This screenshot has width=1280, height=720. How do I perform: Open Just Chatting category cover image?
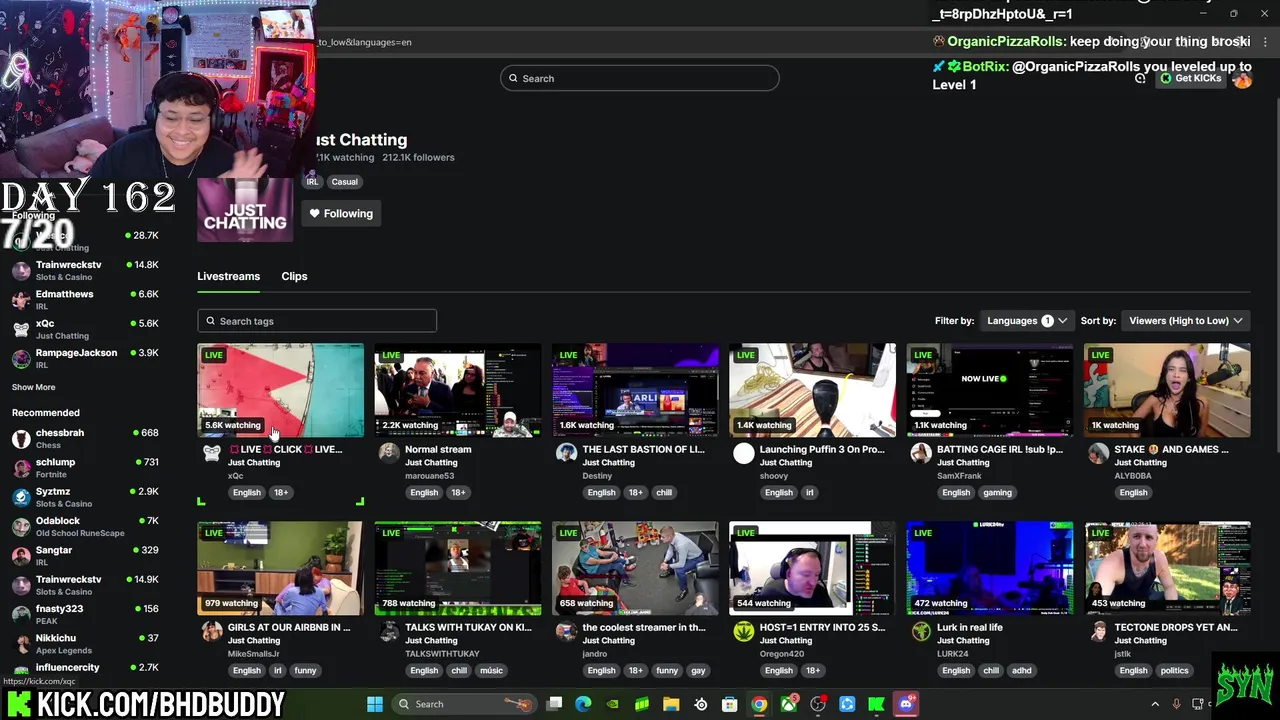point(245,210)
